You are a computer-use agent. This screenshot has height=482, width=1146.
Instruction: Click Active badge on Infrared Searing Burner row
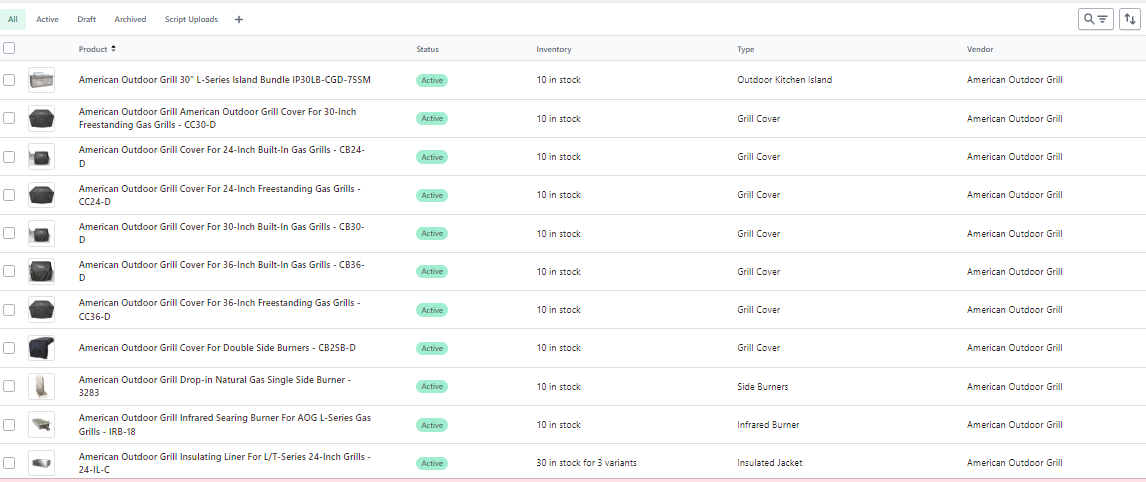(x=432, y=424)
